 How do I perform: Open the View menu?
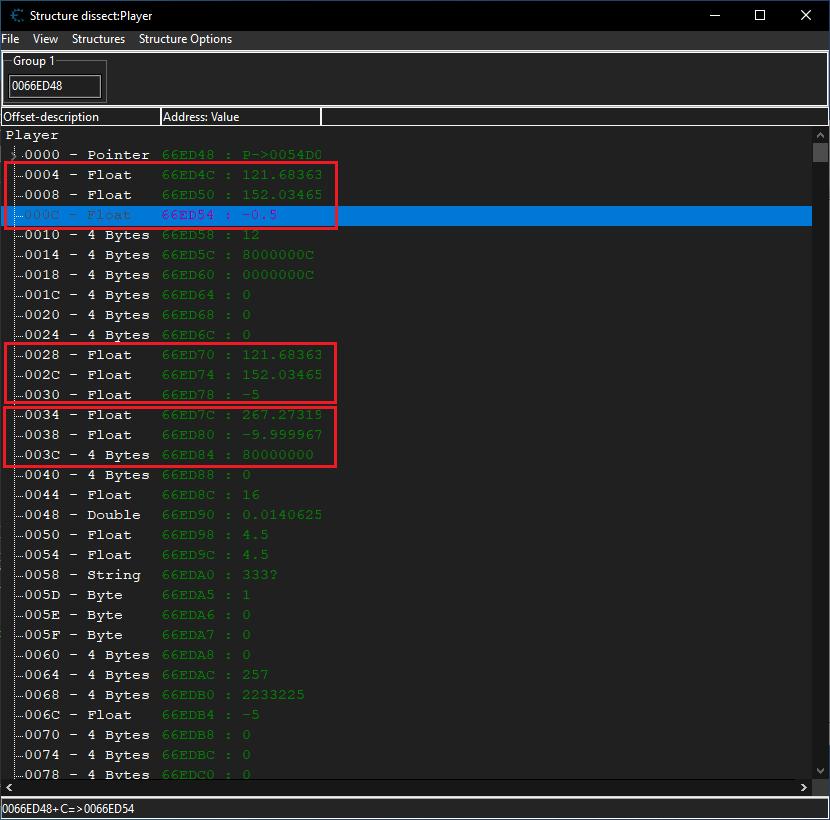click(x=45, y=39)
